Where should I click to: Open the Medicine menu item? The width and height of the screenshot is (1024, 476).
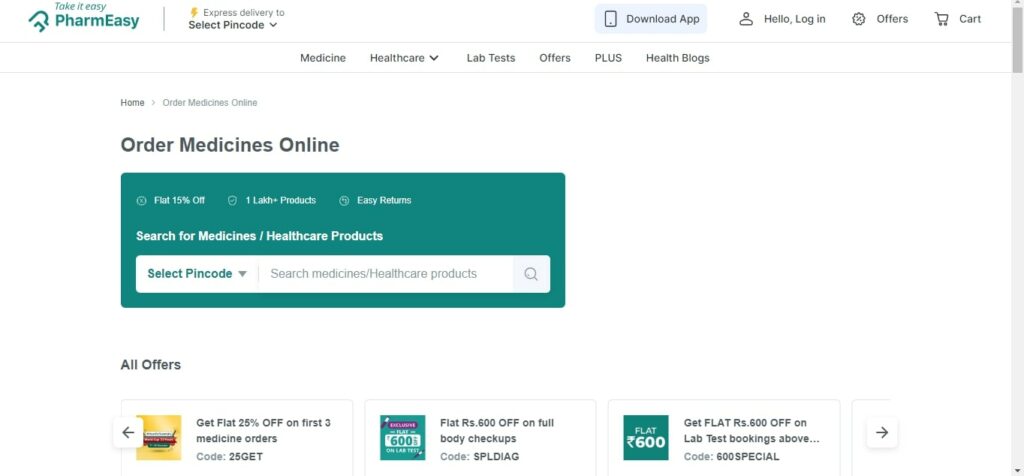[323, 58]
